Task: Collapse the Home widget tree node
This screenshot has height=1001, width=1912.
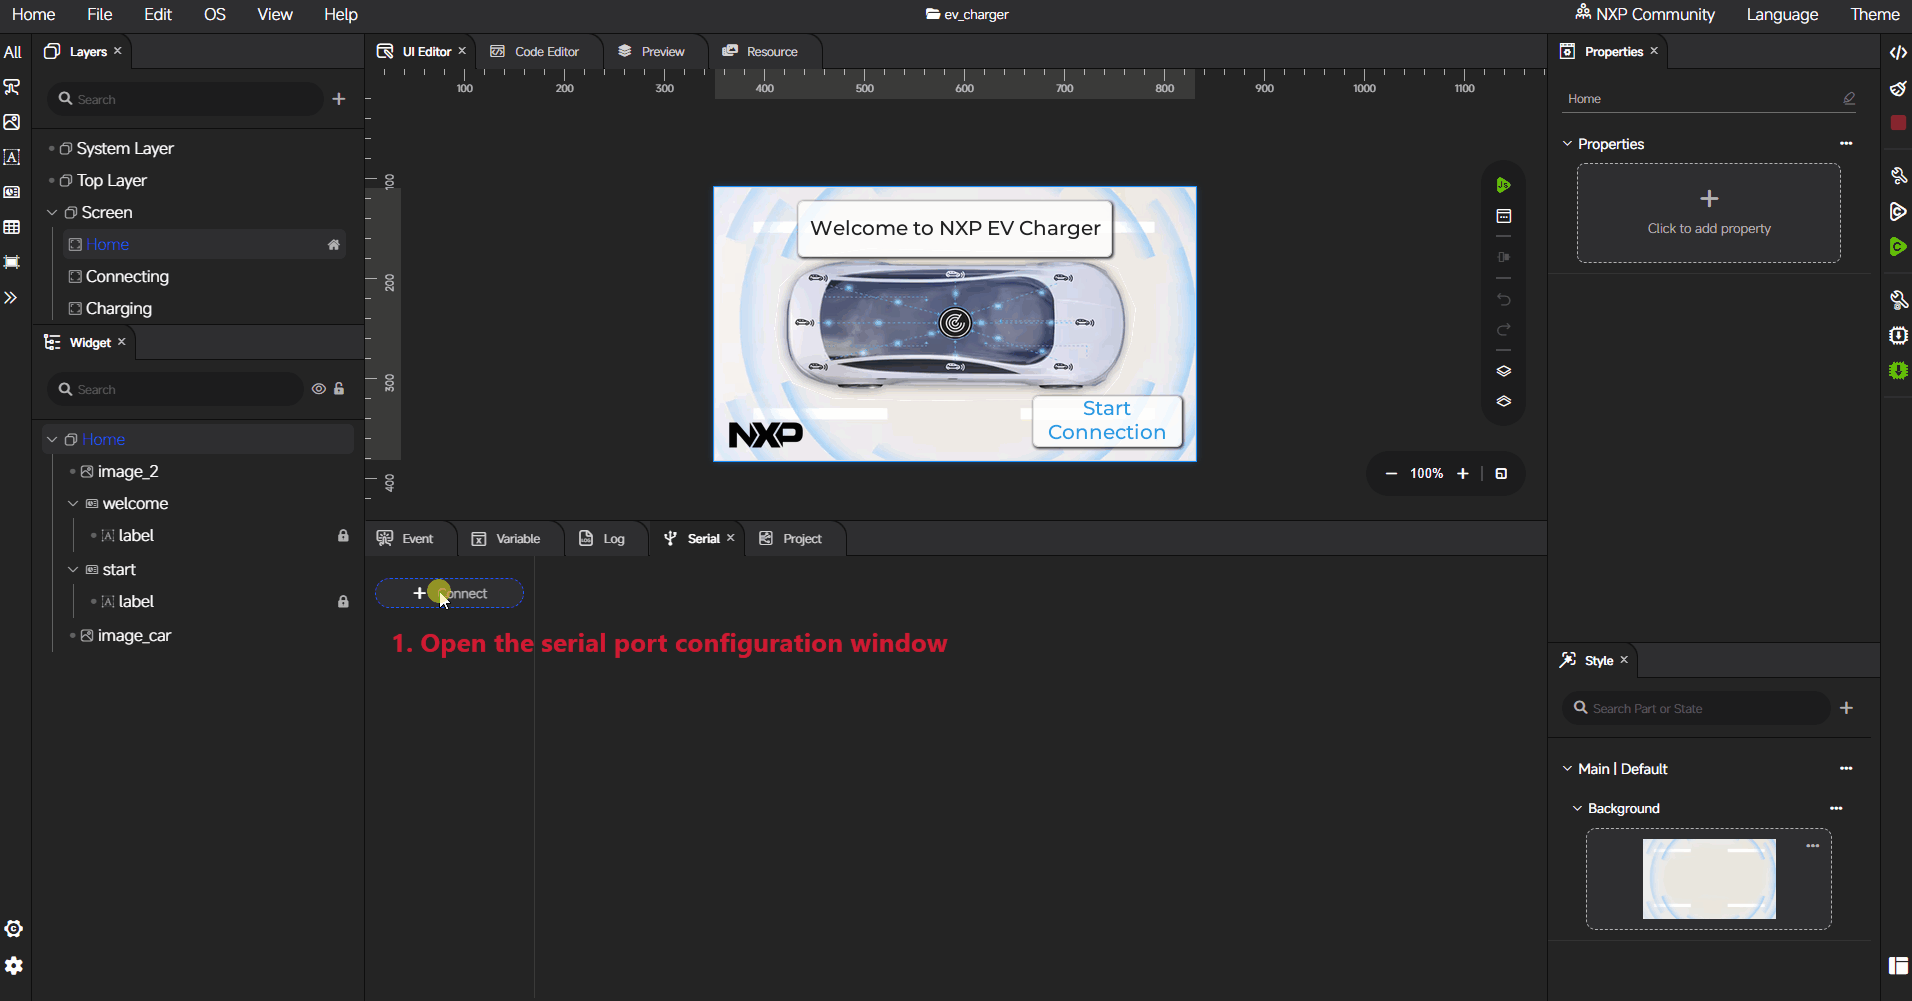Action: pyautogui.click(x=52, y=439)
